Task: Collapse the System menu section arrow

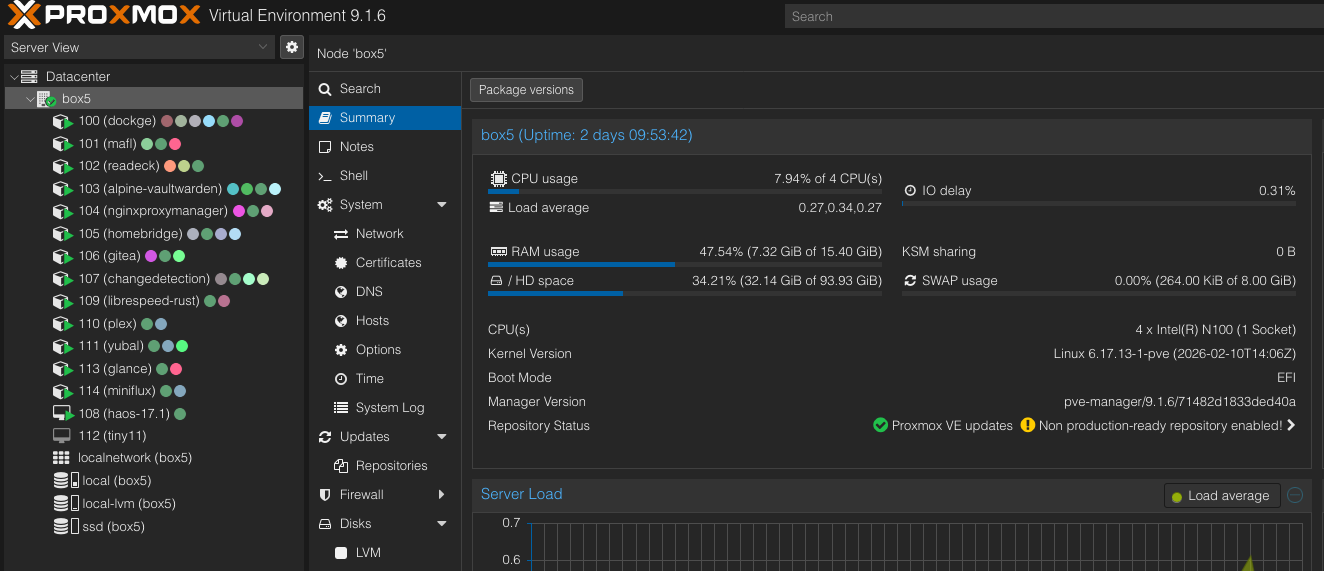Action: coord(442,205)
